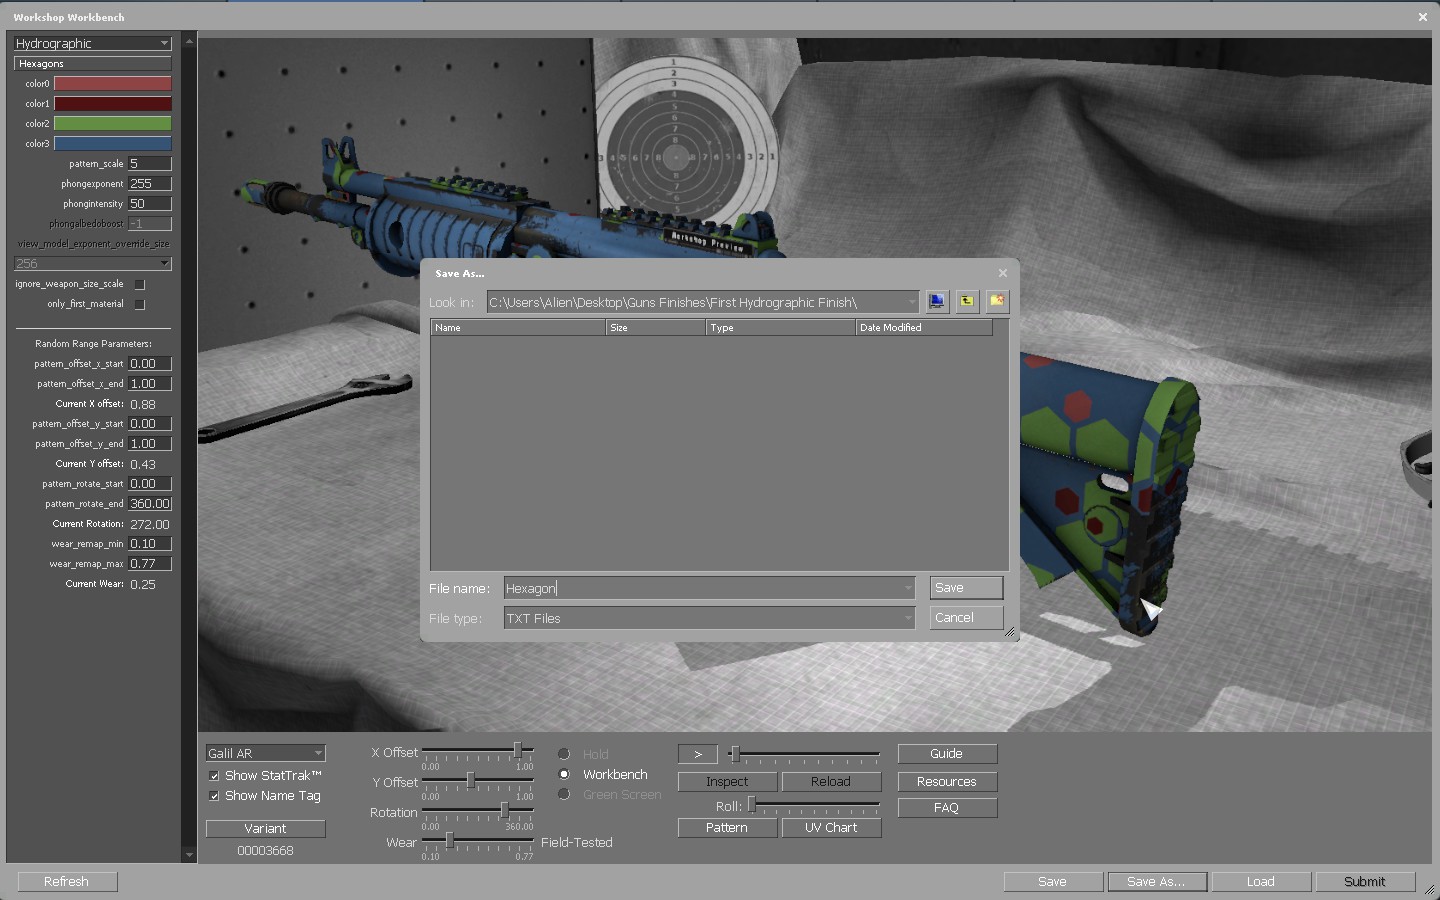Expand the Look in path dropdown
The image size is (1440, 900).
[x=911, y=302]
